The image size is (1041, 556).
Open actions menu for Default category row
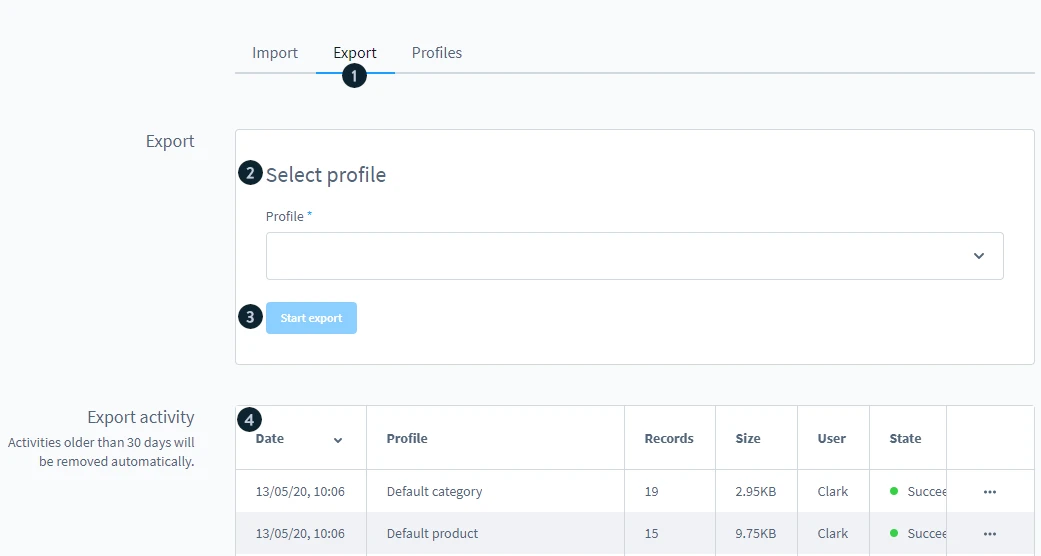coord(990,492)
